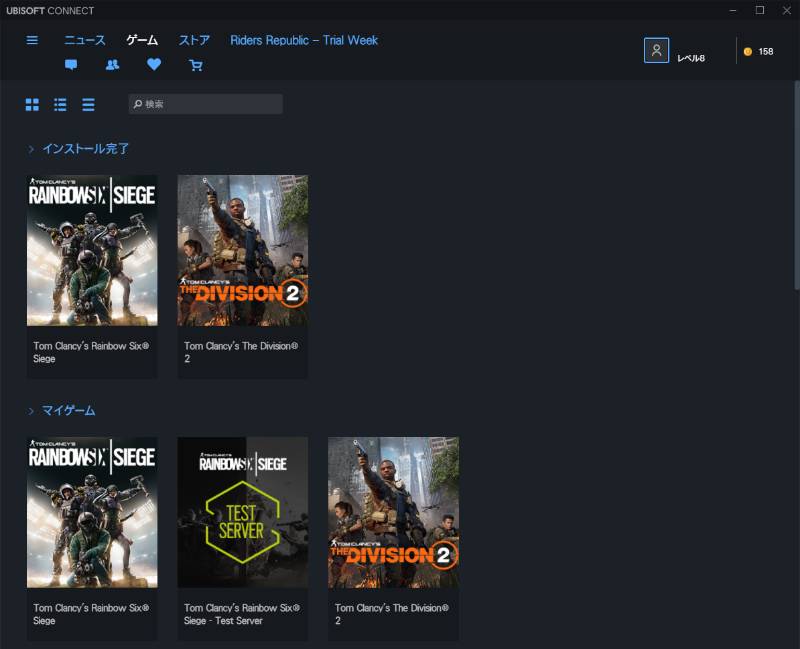The height and width of the screenshot is (649, 800).
Task: Click the レベル8 profile level text
Action: [x=691, y=58]
